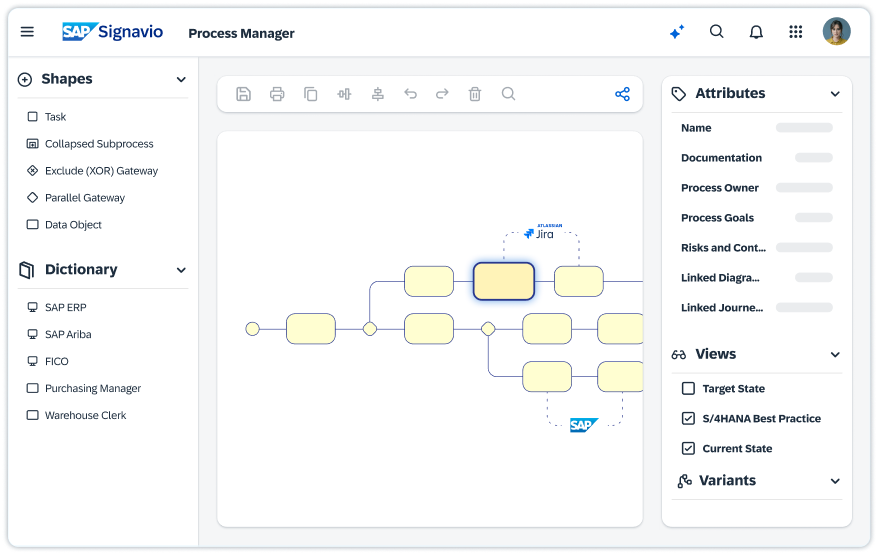Collapse the Shapes section

[x=181, y=80]
